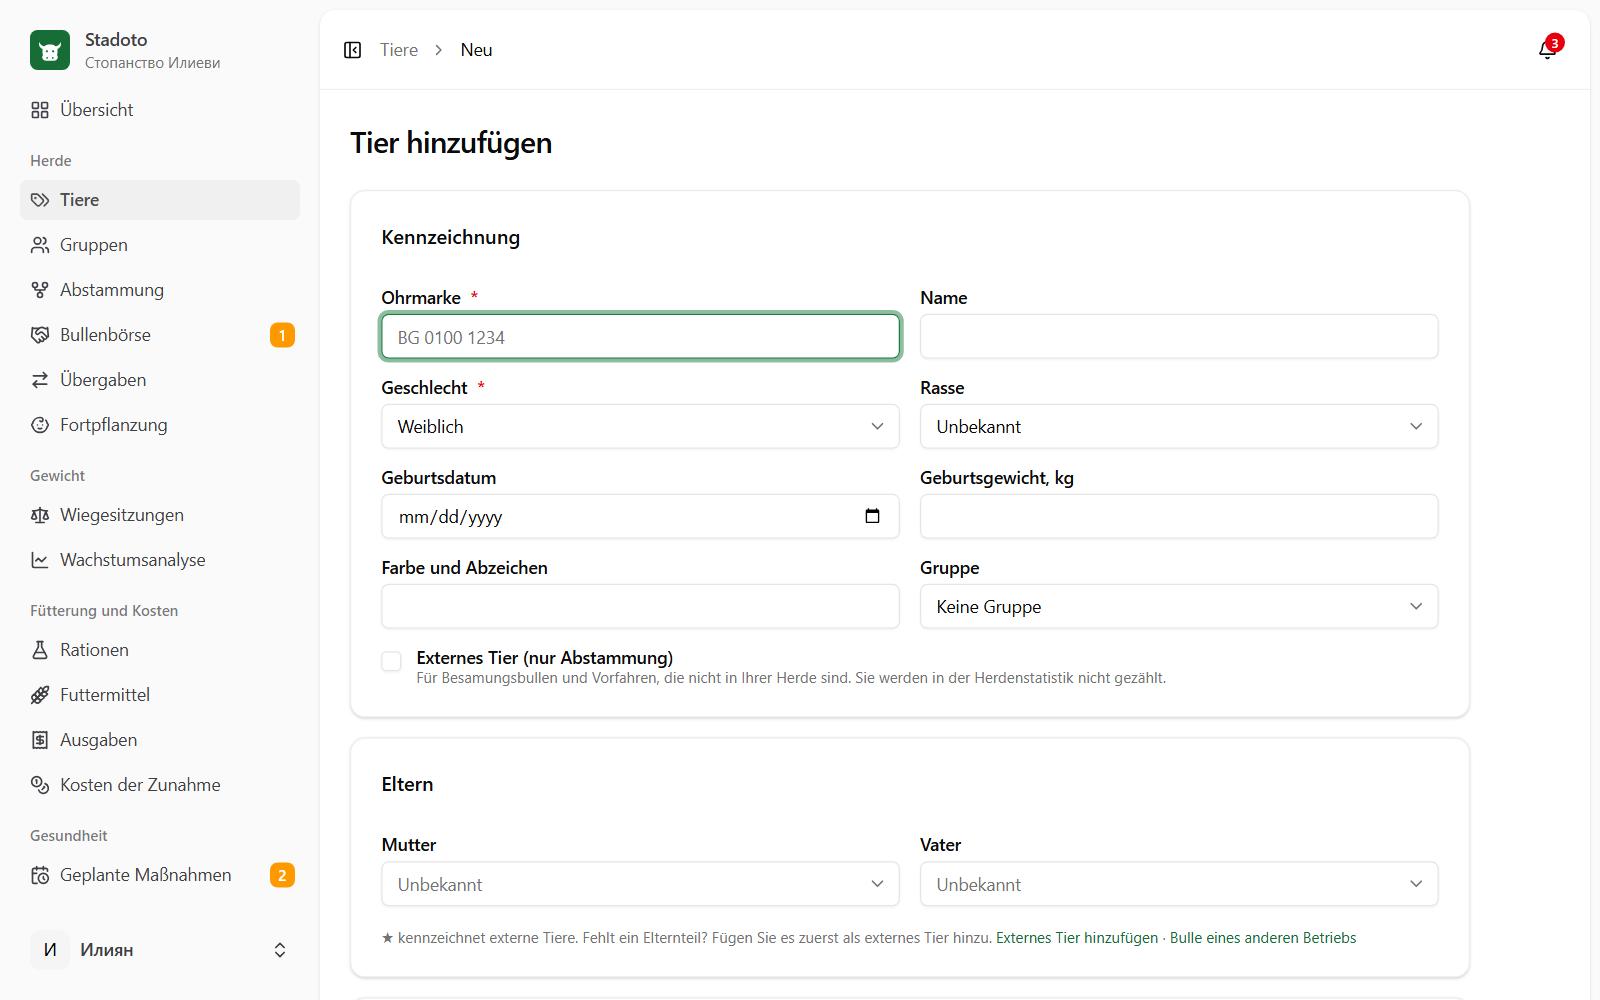Click into the Name text field

1179,336
